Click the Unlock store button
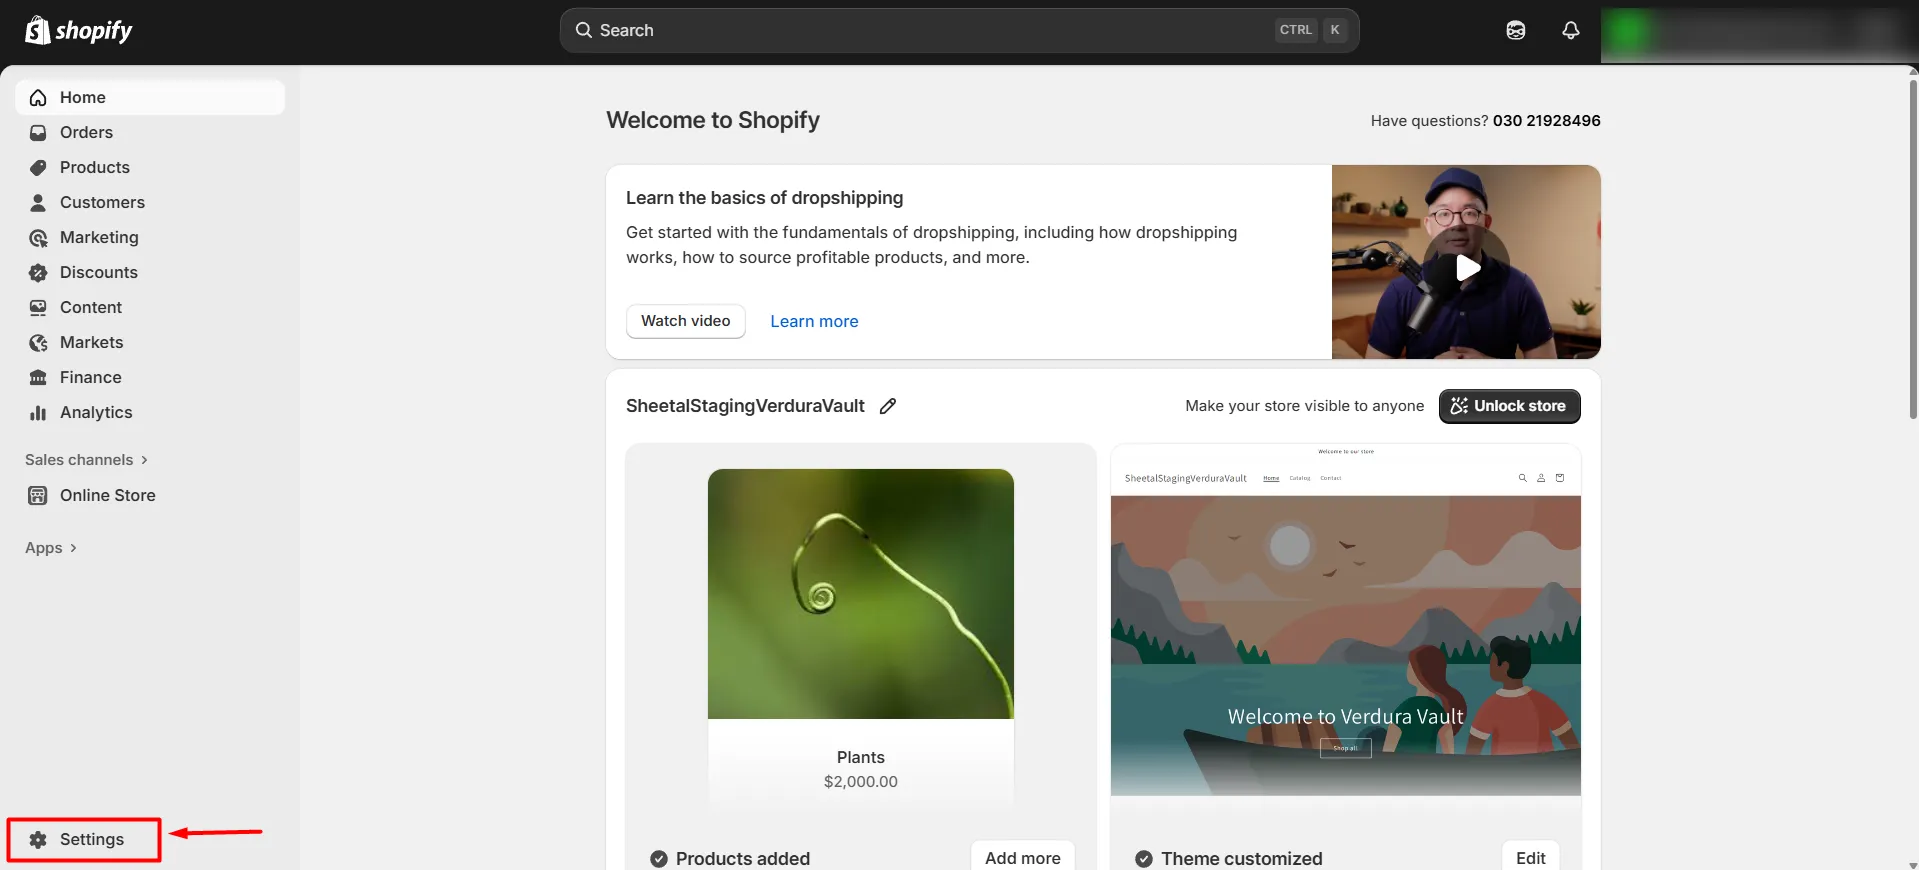 tap(1509, 406)
